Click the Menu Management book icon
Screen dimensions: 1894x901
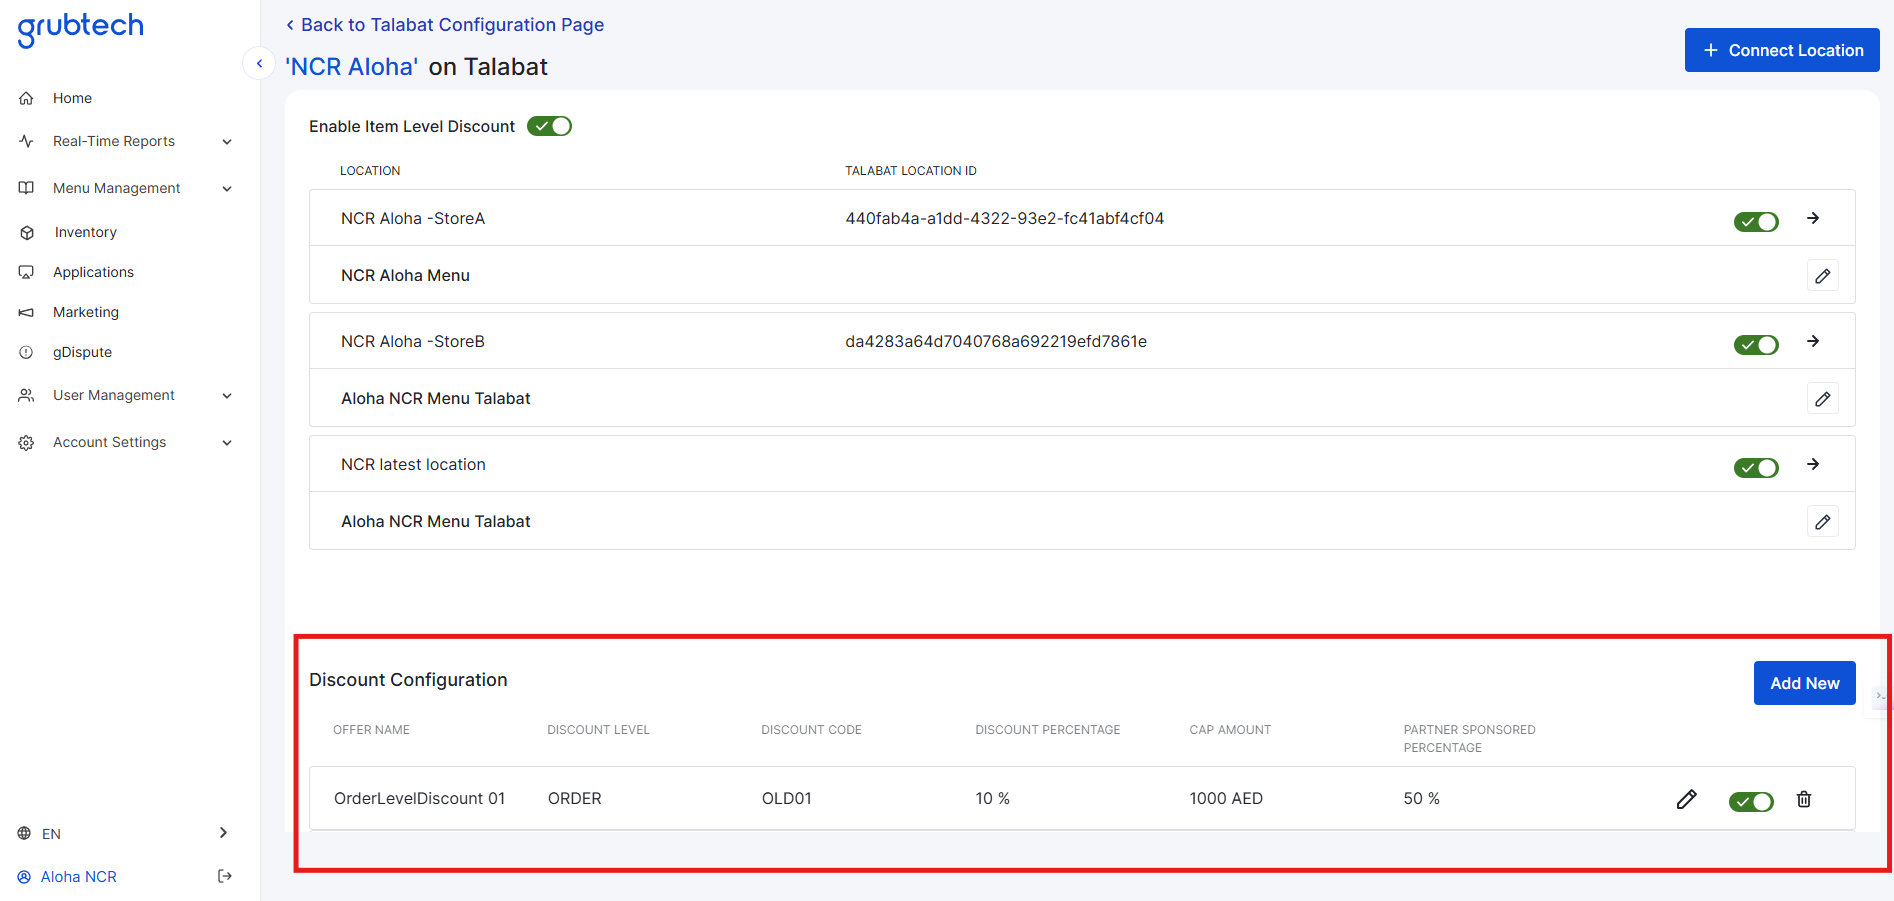27,188
